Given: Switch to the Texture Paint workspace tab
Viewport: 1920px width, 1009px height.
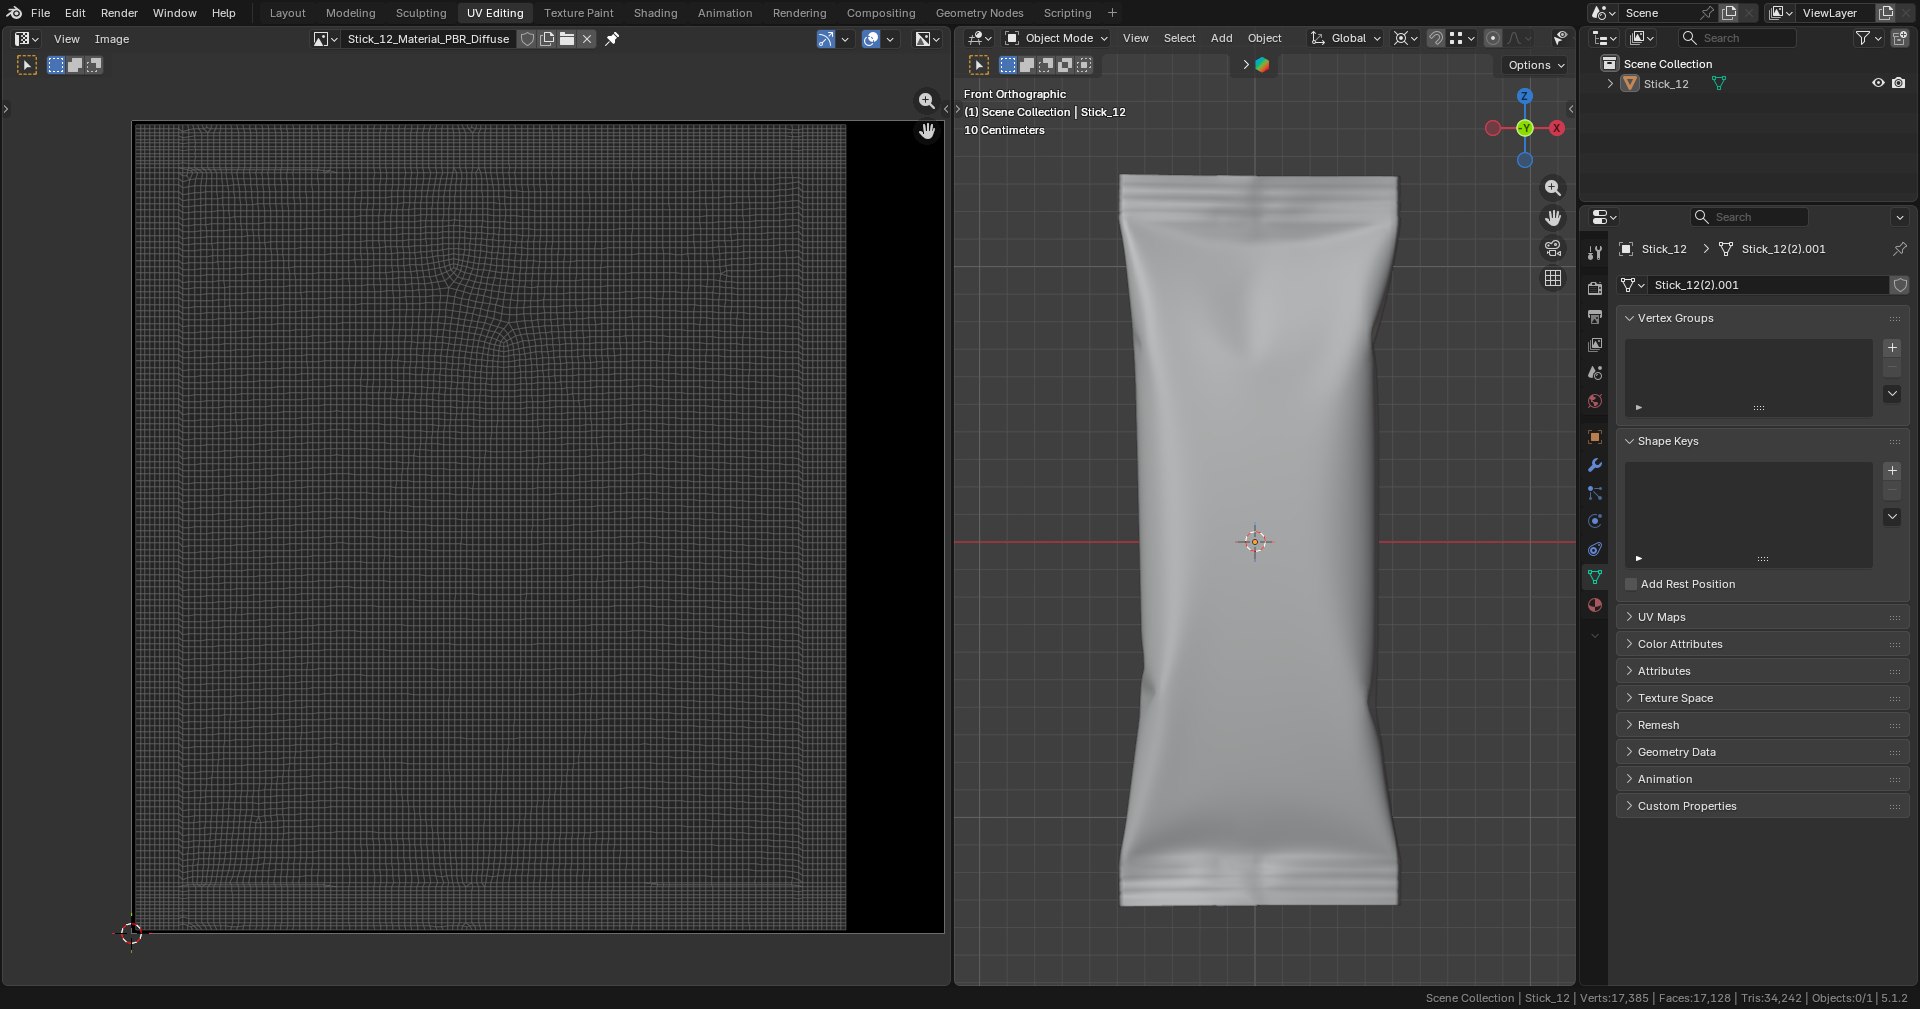Looking at the screenshot, I should tap(578, 13).
